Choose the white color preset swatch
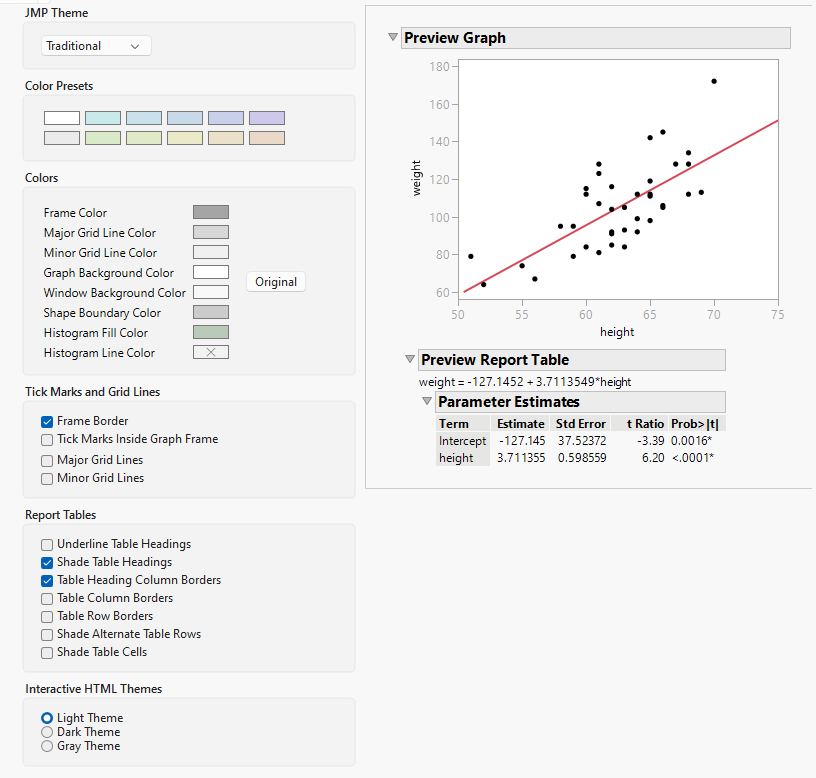This screenshot has height=778, width=816. (x=62, y=118)
